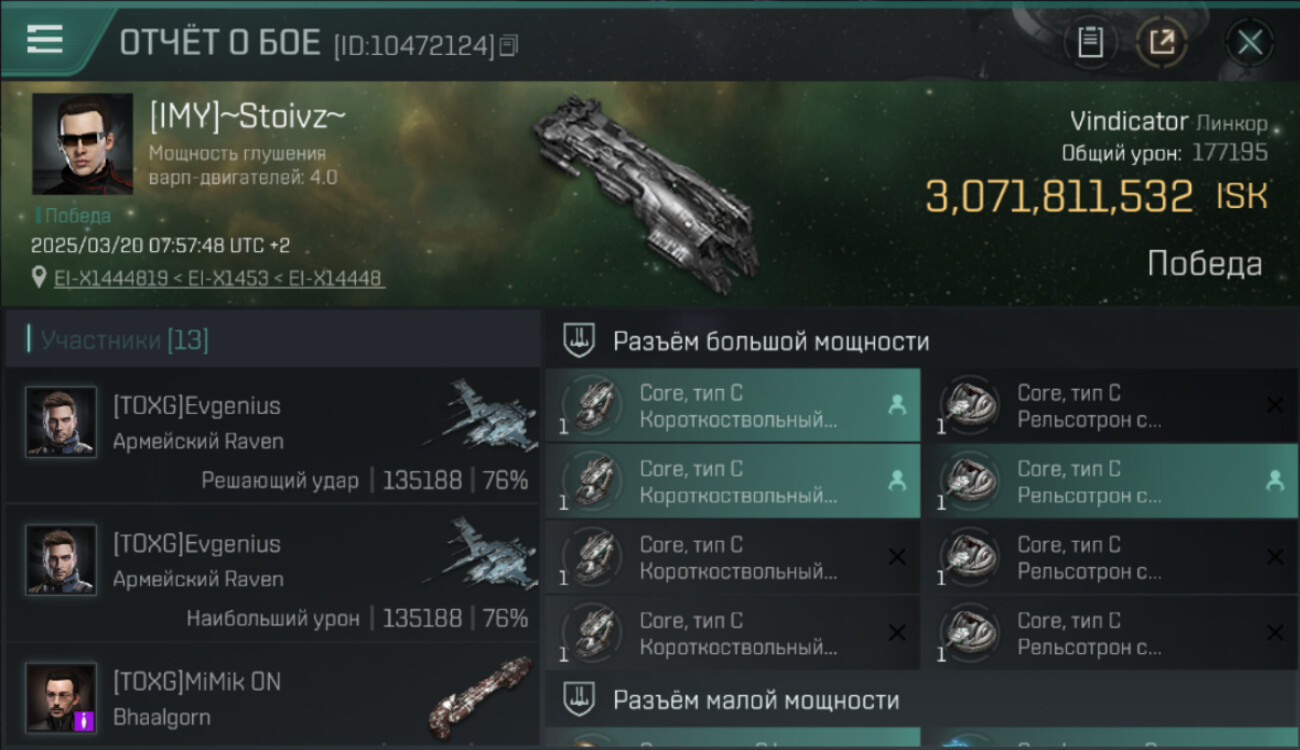The height and width of the screenshot is (750, 1300).
Task: Click person marker on second Короткоствольный module
Action: click(897, 481)
